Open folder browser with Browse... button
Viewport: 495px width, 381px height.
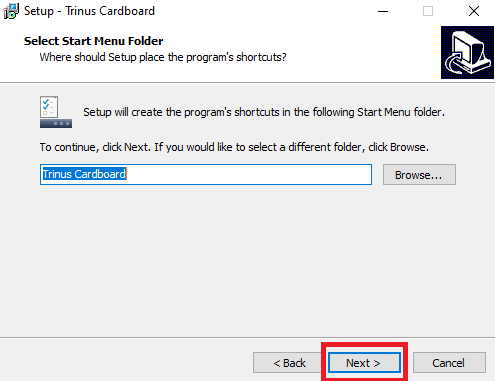(x=419, y=174)
